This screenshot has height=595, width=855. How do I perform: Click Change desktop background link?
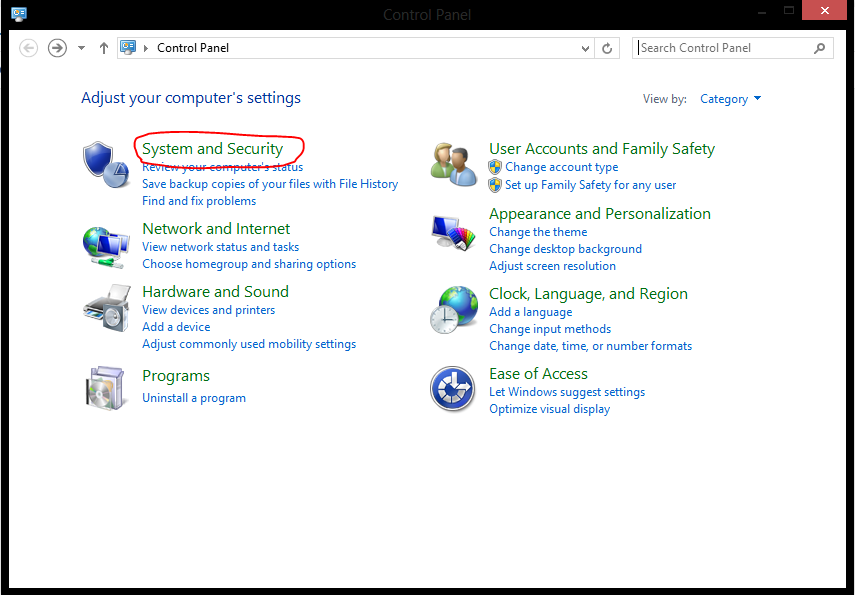click(x=565, y=249)
